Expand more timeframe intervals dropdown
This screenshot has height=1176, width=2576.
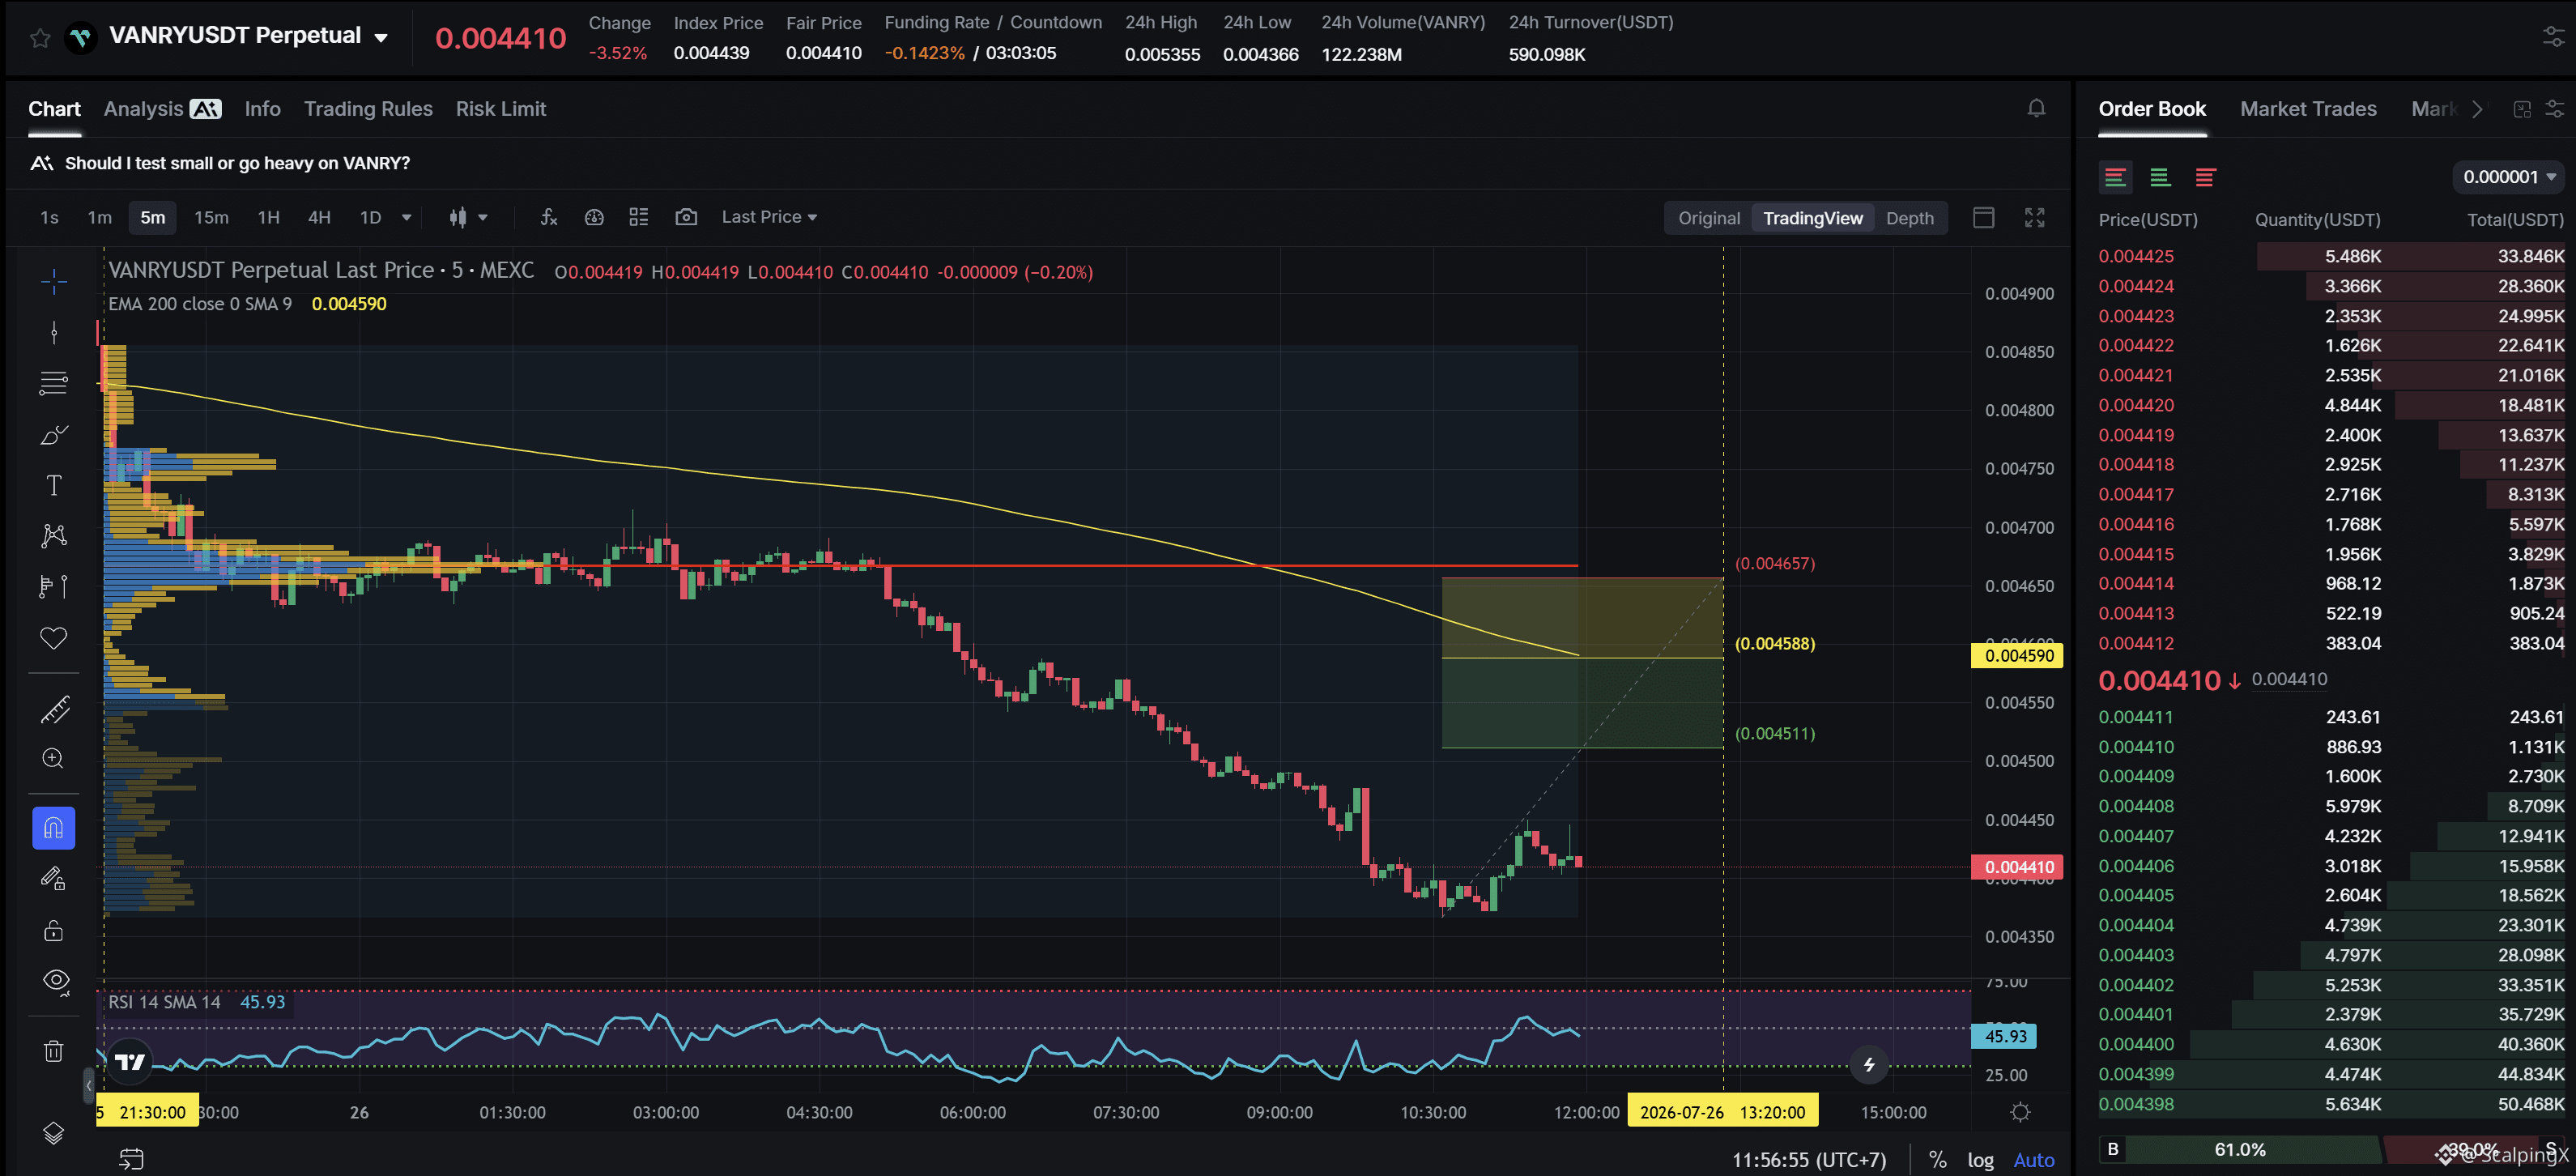pos(406,217)
